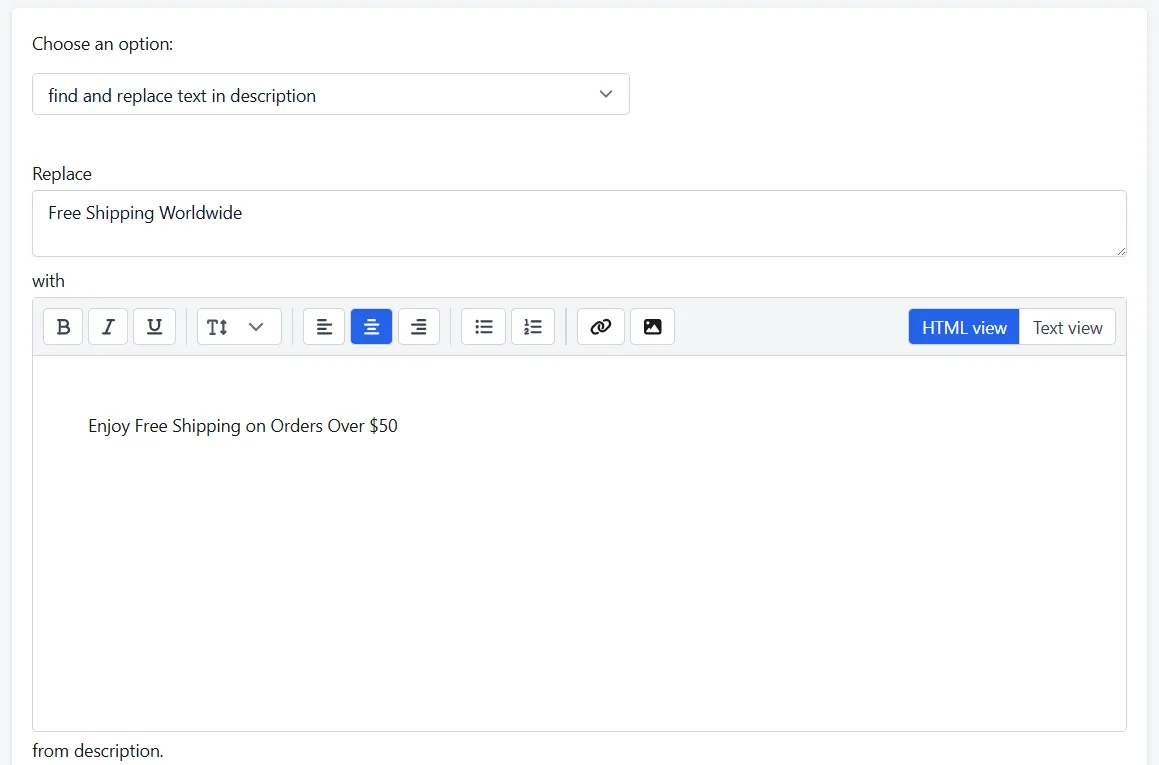
Task: Insert numbered list
Action: point(533,327)
